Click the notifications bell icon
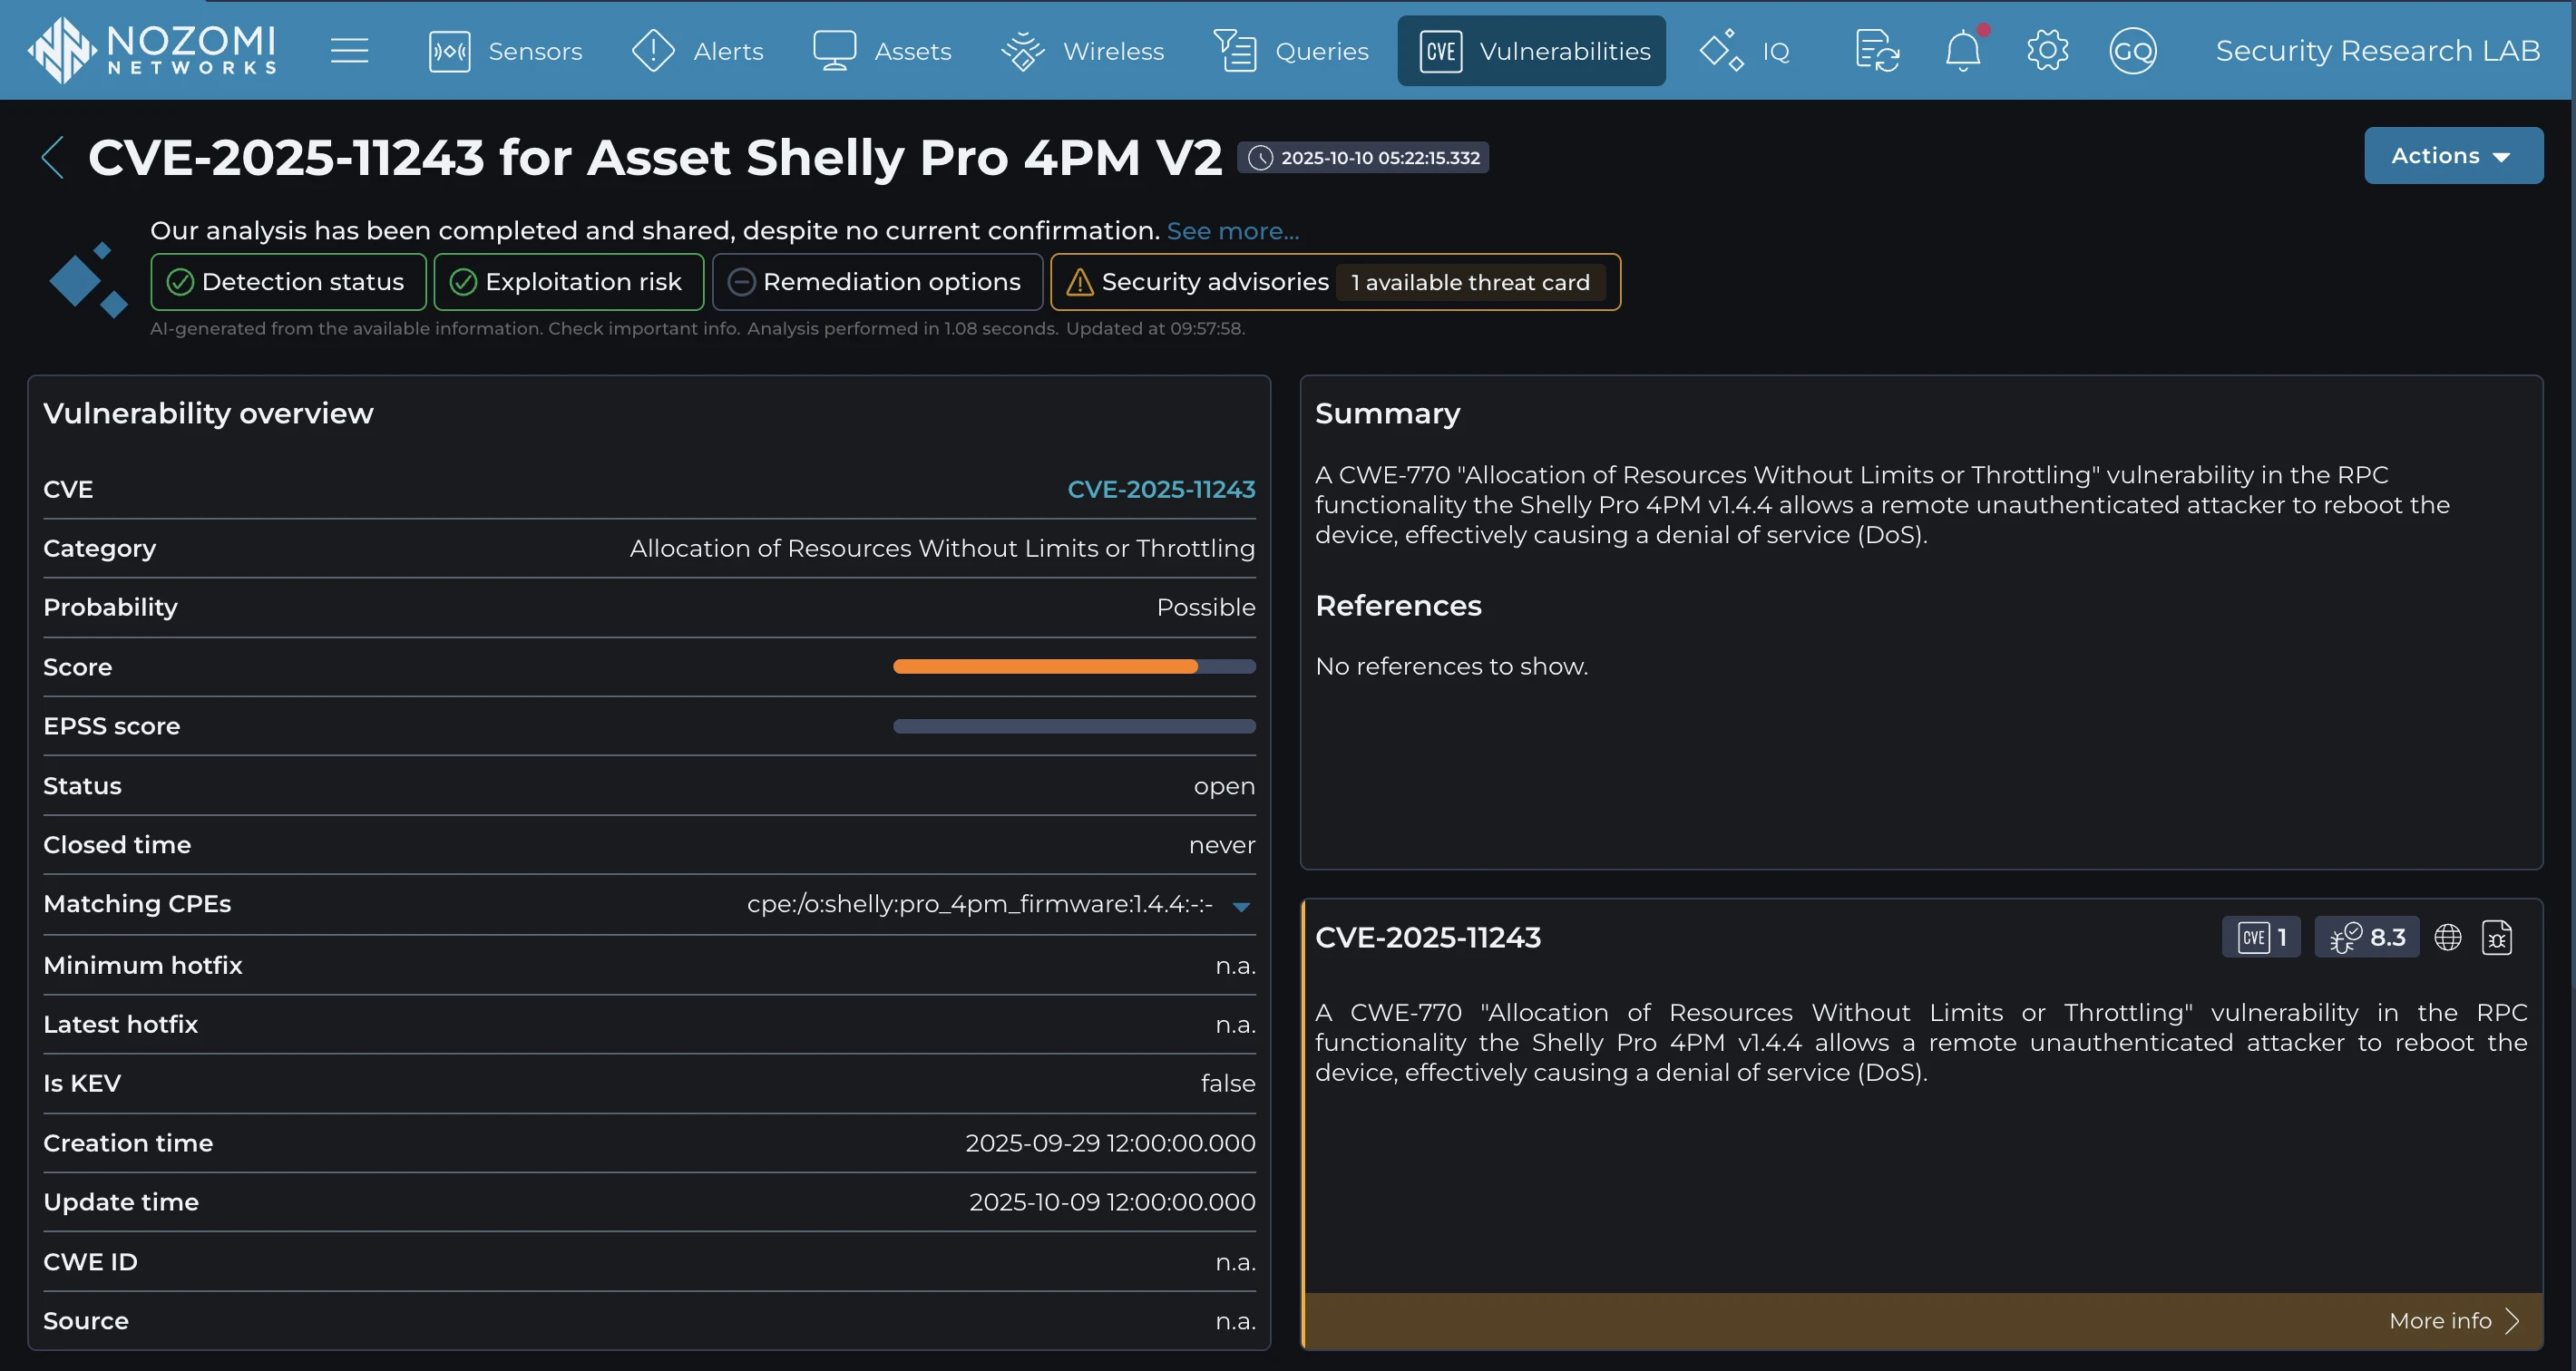The height and width of the screenshot is (1371, 2576). pyautogui.click(x=1962, y=50)
